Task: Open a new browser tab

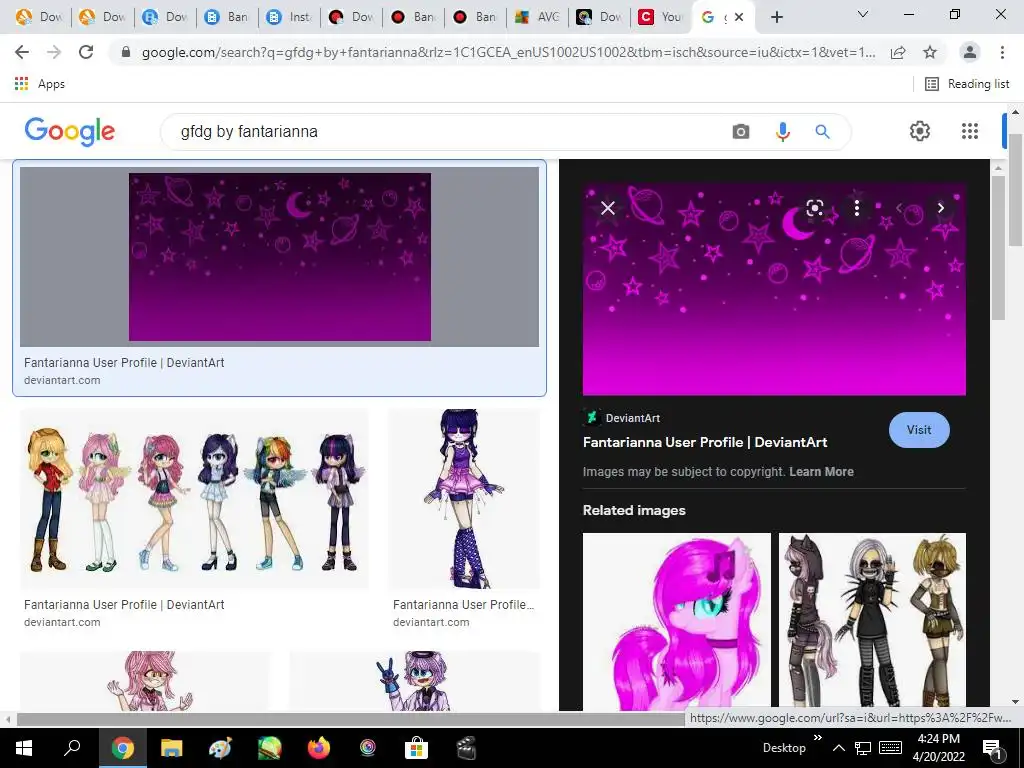Action: coord(776,17)
